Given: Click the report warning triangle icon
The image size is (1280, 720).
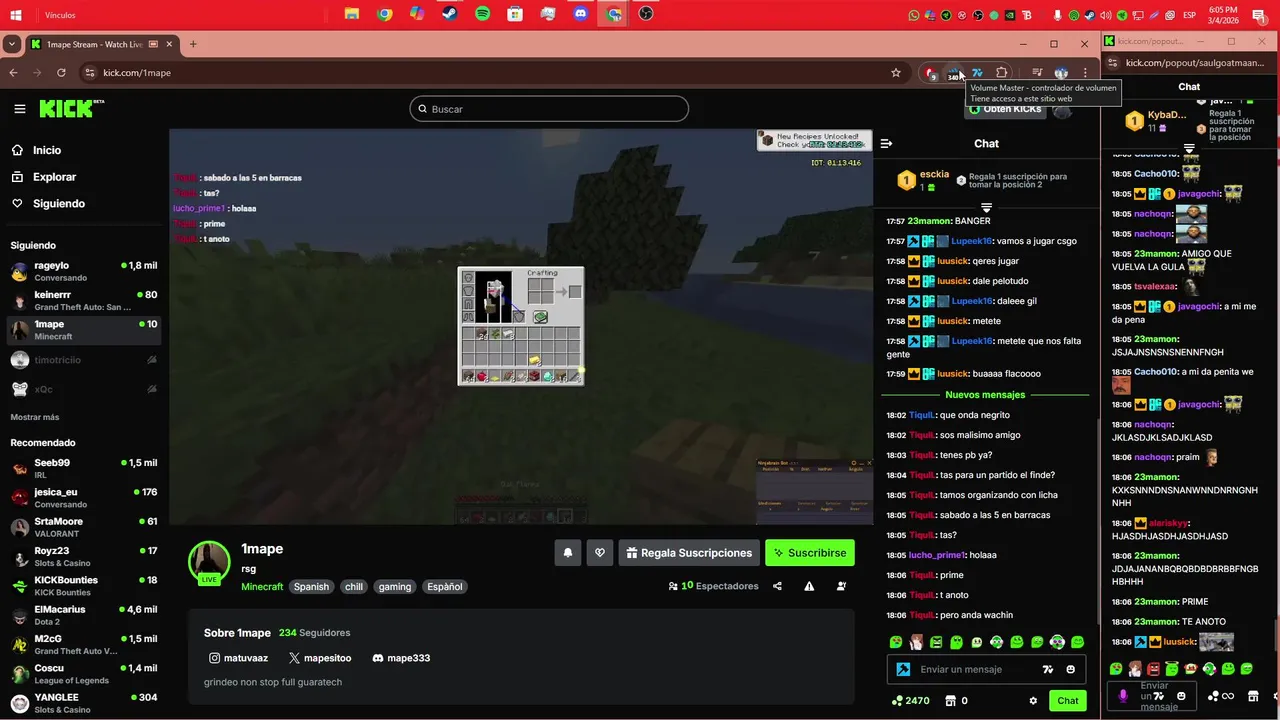Looking at the screenshot, I should click(x=809, y=586).
